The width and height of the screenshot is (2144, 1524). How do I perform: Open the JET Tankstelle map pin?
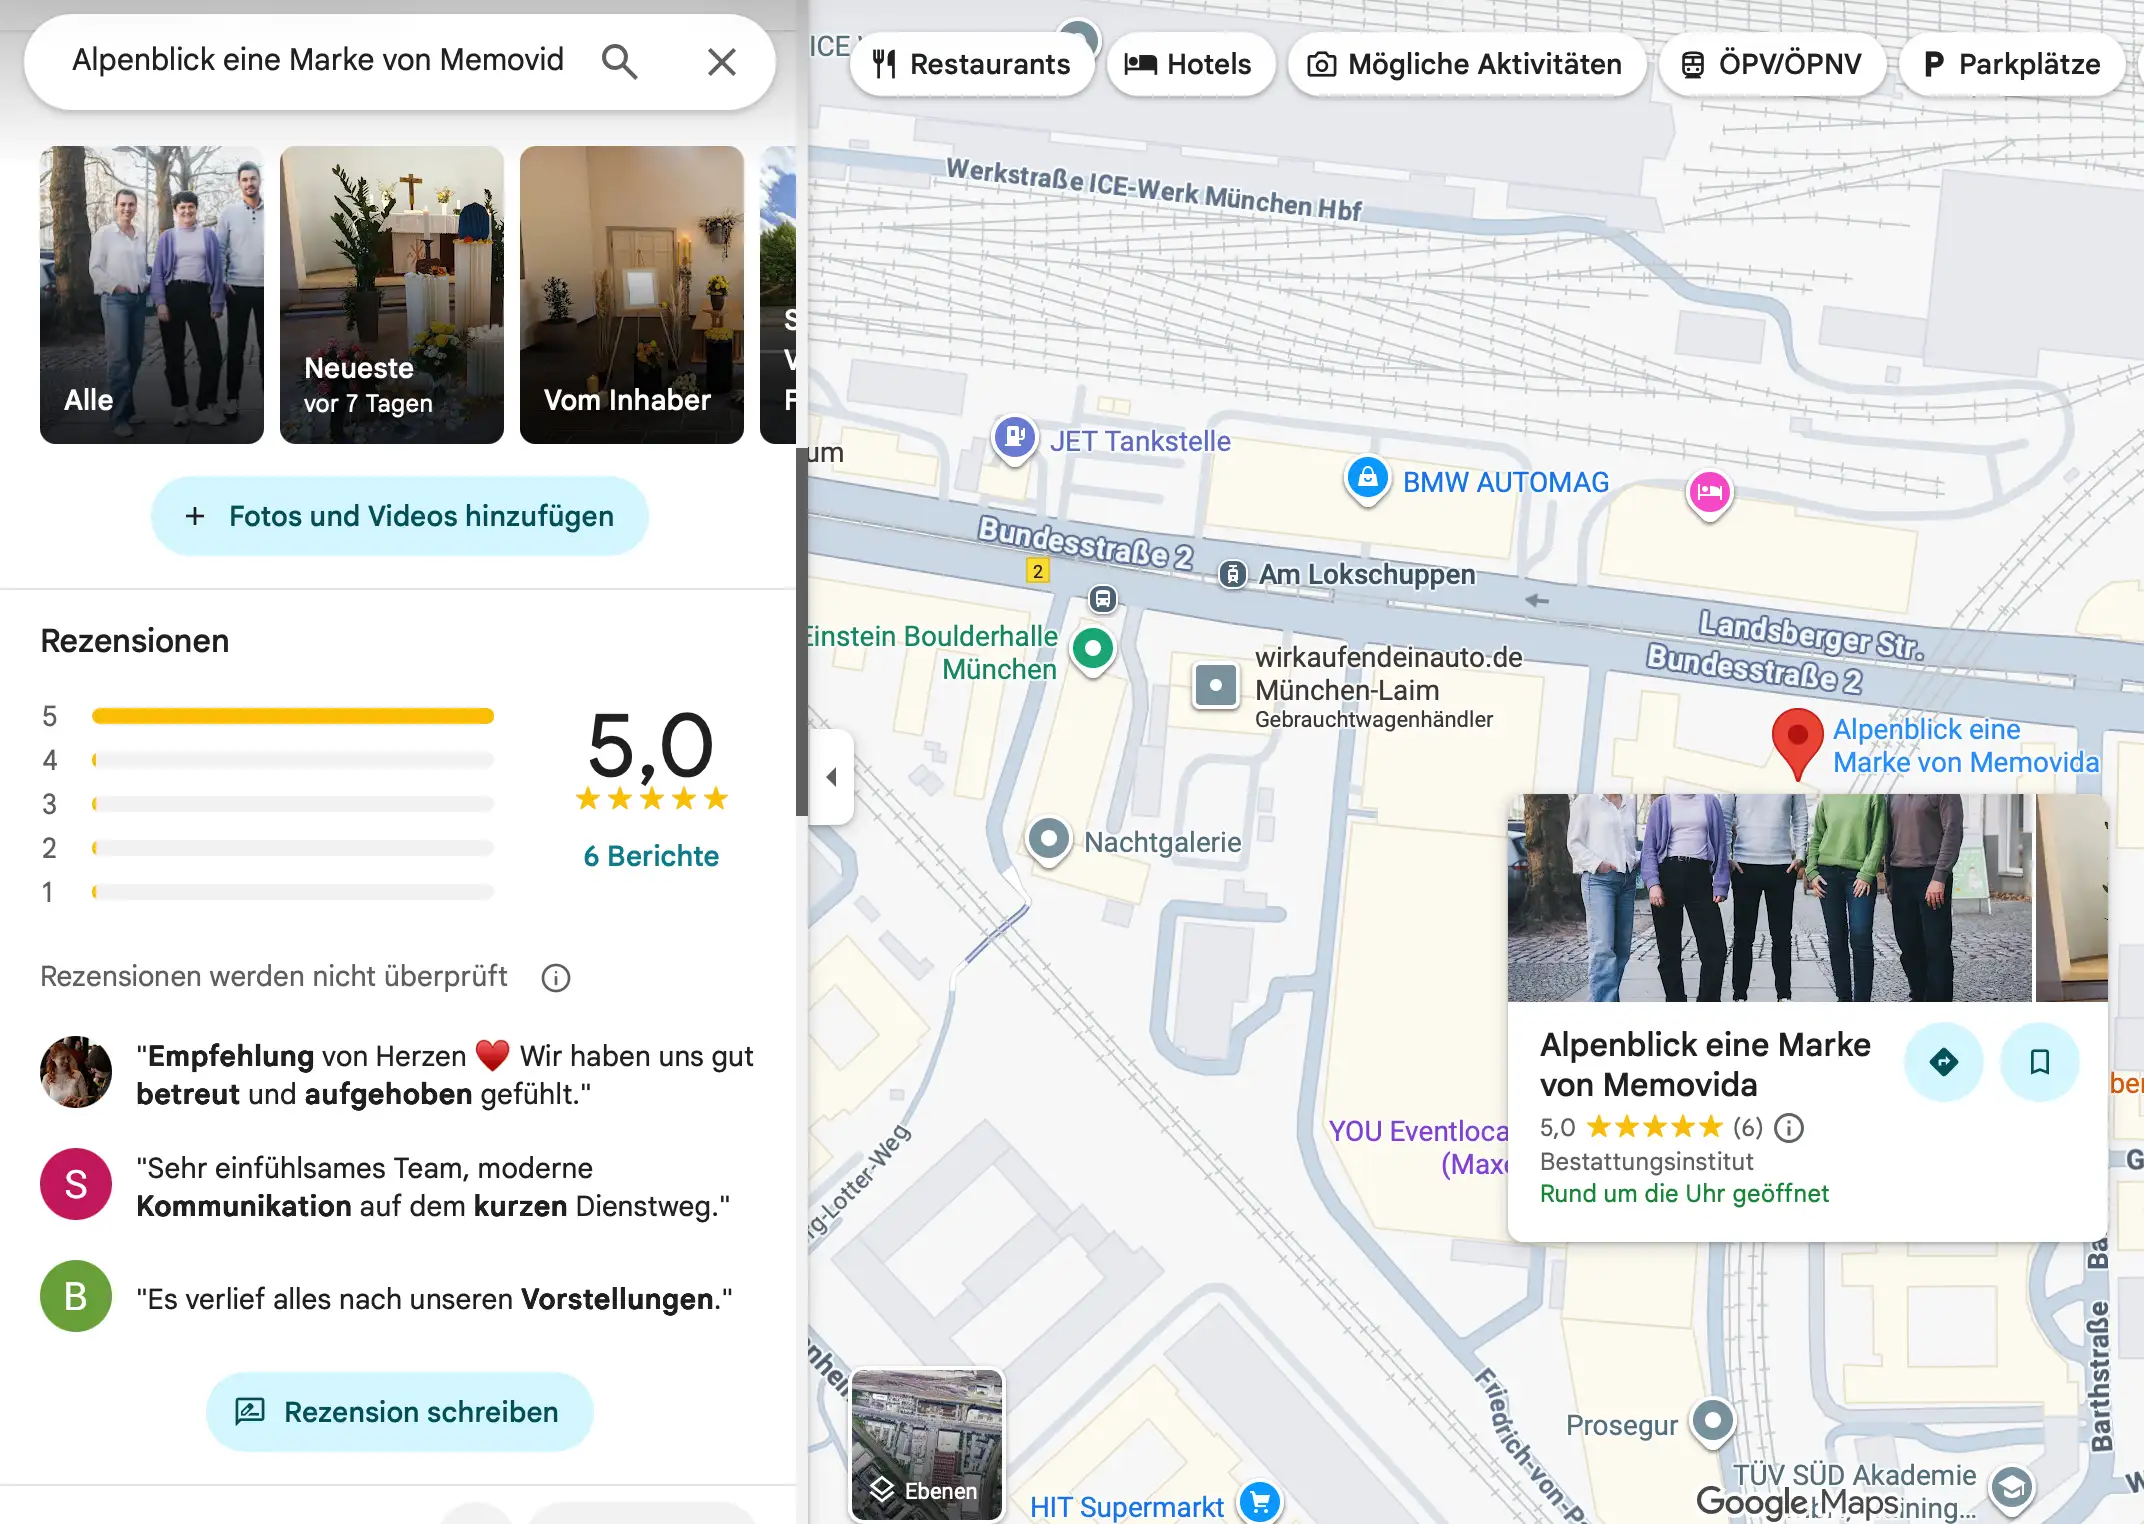point(1015,437)
